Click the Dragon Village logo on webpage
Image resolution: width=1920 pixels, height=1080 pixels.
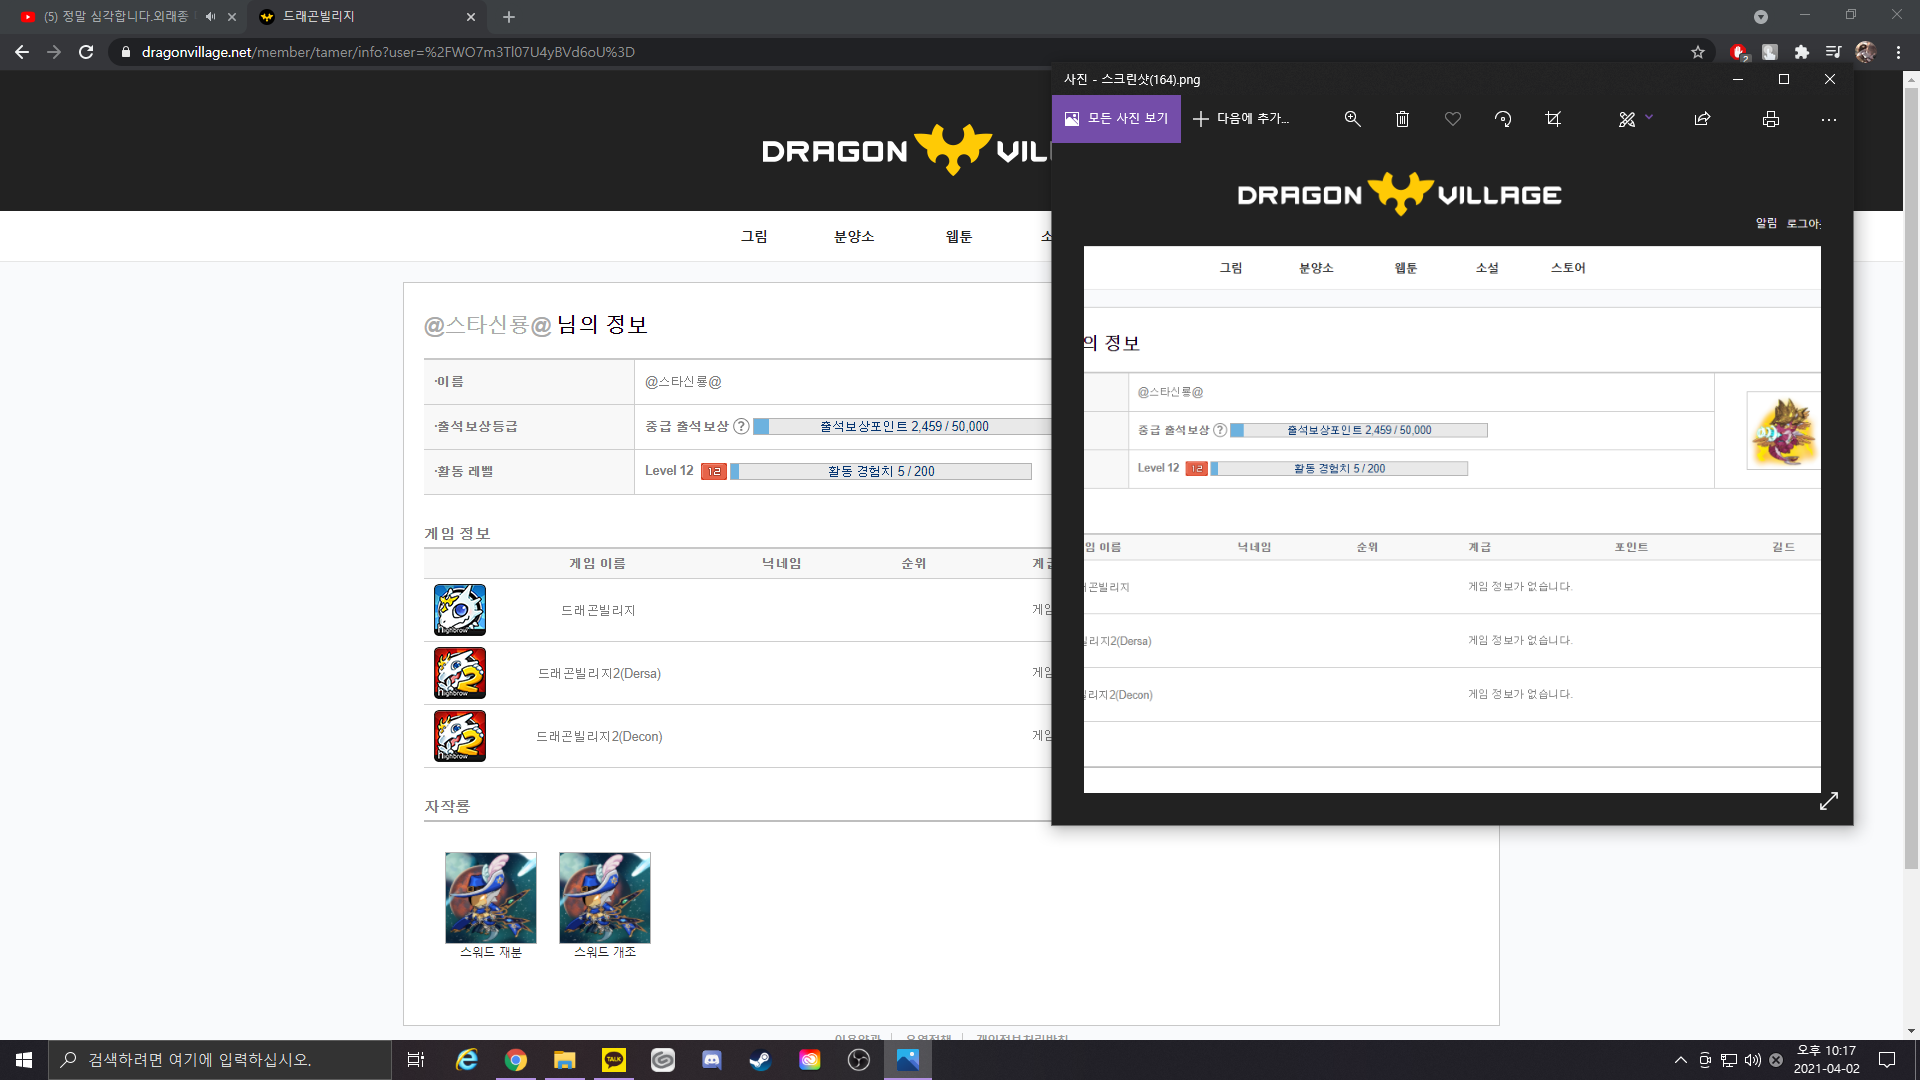tap(906, 150)
